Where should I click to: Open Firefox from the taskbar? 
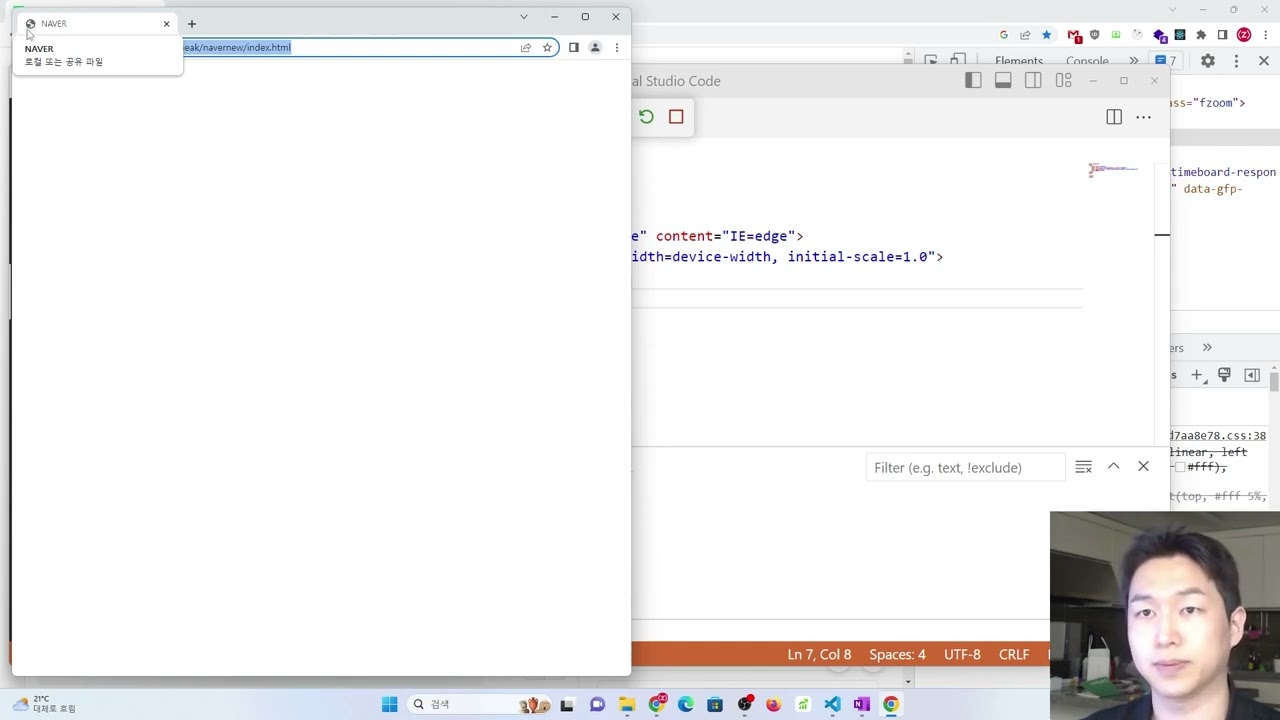pyautogui.click(x=773, y=704)
